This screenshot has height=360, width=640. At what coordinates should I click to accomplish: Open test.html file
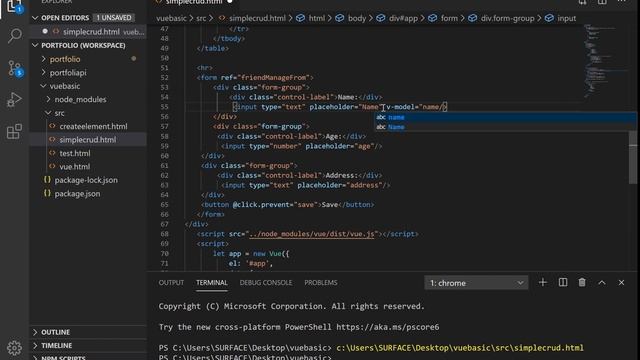75,153
